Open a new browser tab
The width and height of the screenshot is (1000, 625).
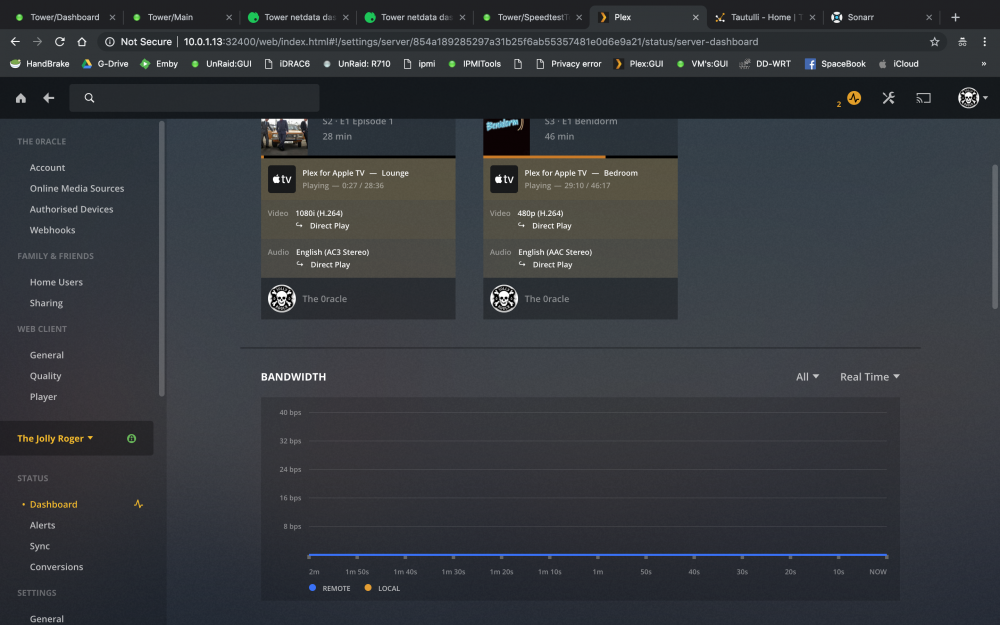pyautogui.click(x=955, y=17)
